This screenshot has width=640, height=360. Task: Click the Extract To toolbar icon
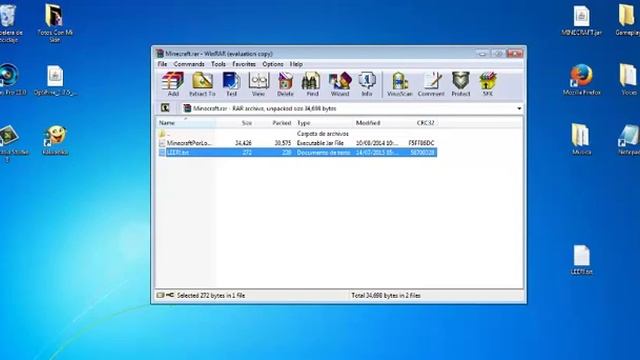202,84
